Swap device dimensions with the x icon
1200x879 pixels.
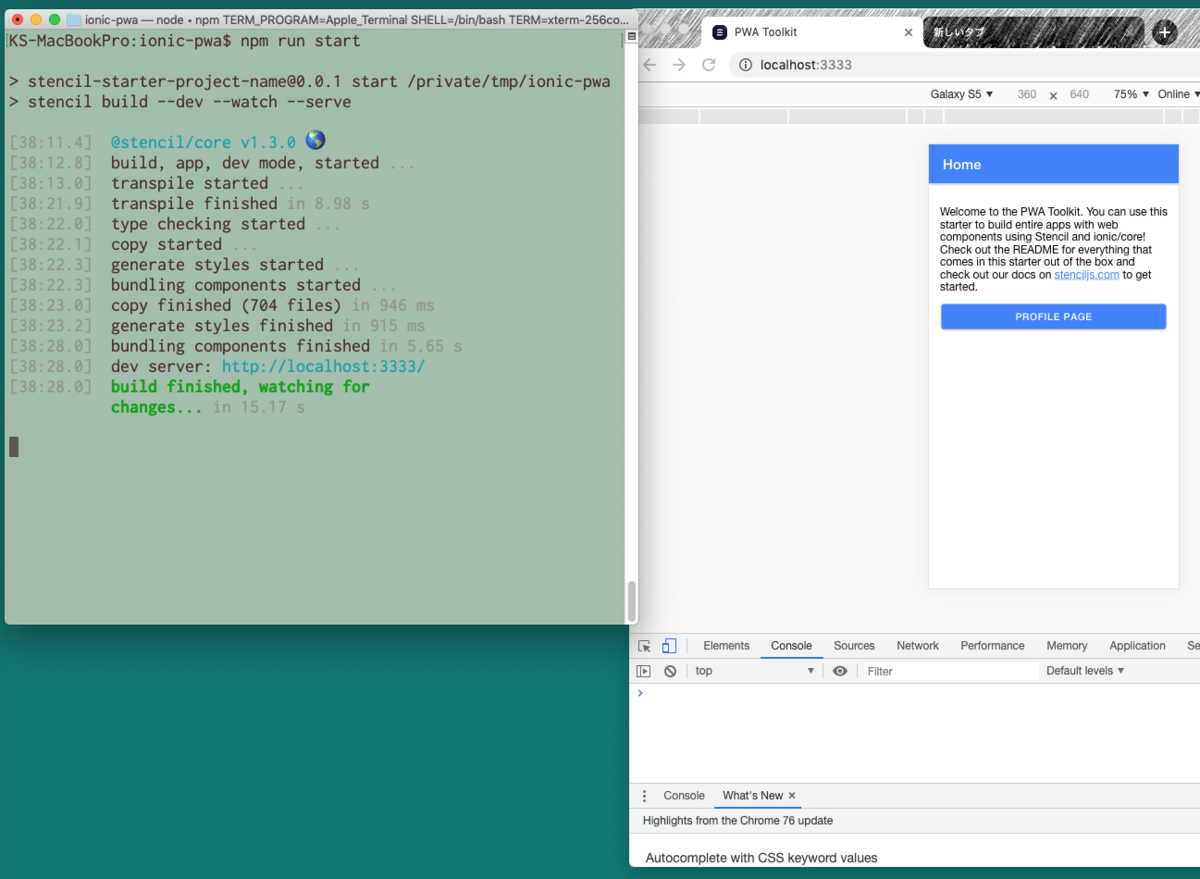pos(1053,95)
